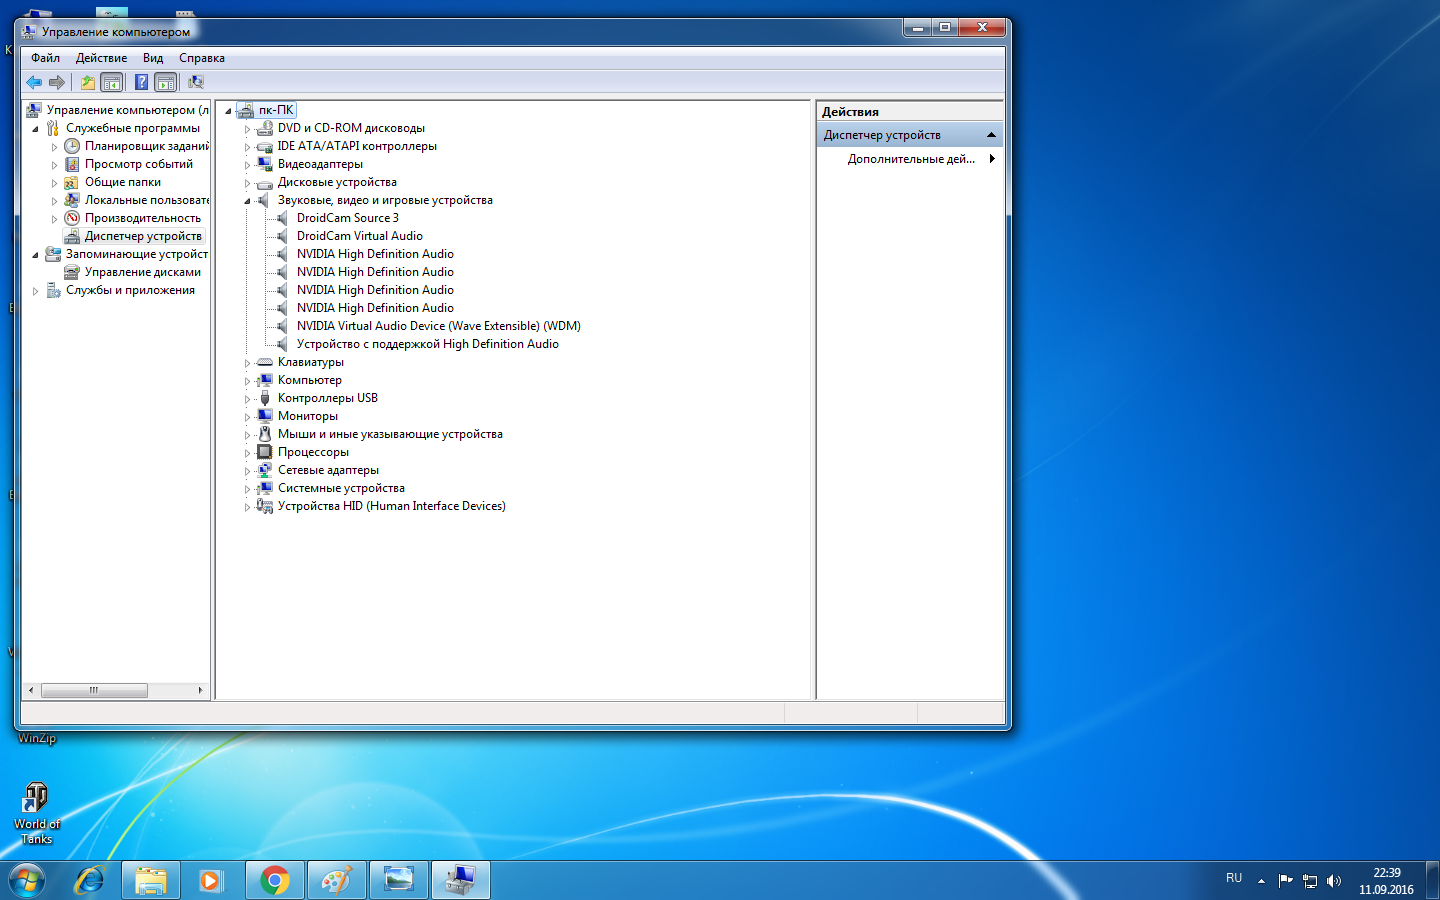Select DroidCam Virtual Audio device
The width and height of the screenshot is (1440, 900).
(359, 236)
